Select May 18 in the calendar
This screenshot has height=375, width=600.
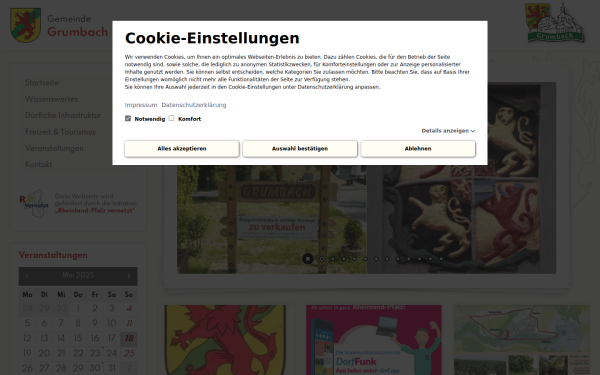click(129, 338)
